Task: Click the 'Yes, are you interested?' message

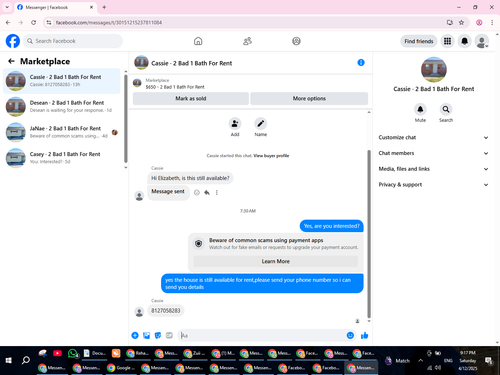Action: point(331,226)
